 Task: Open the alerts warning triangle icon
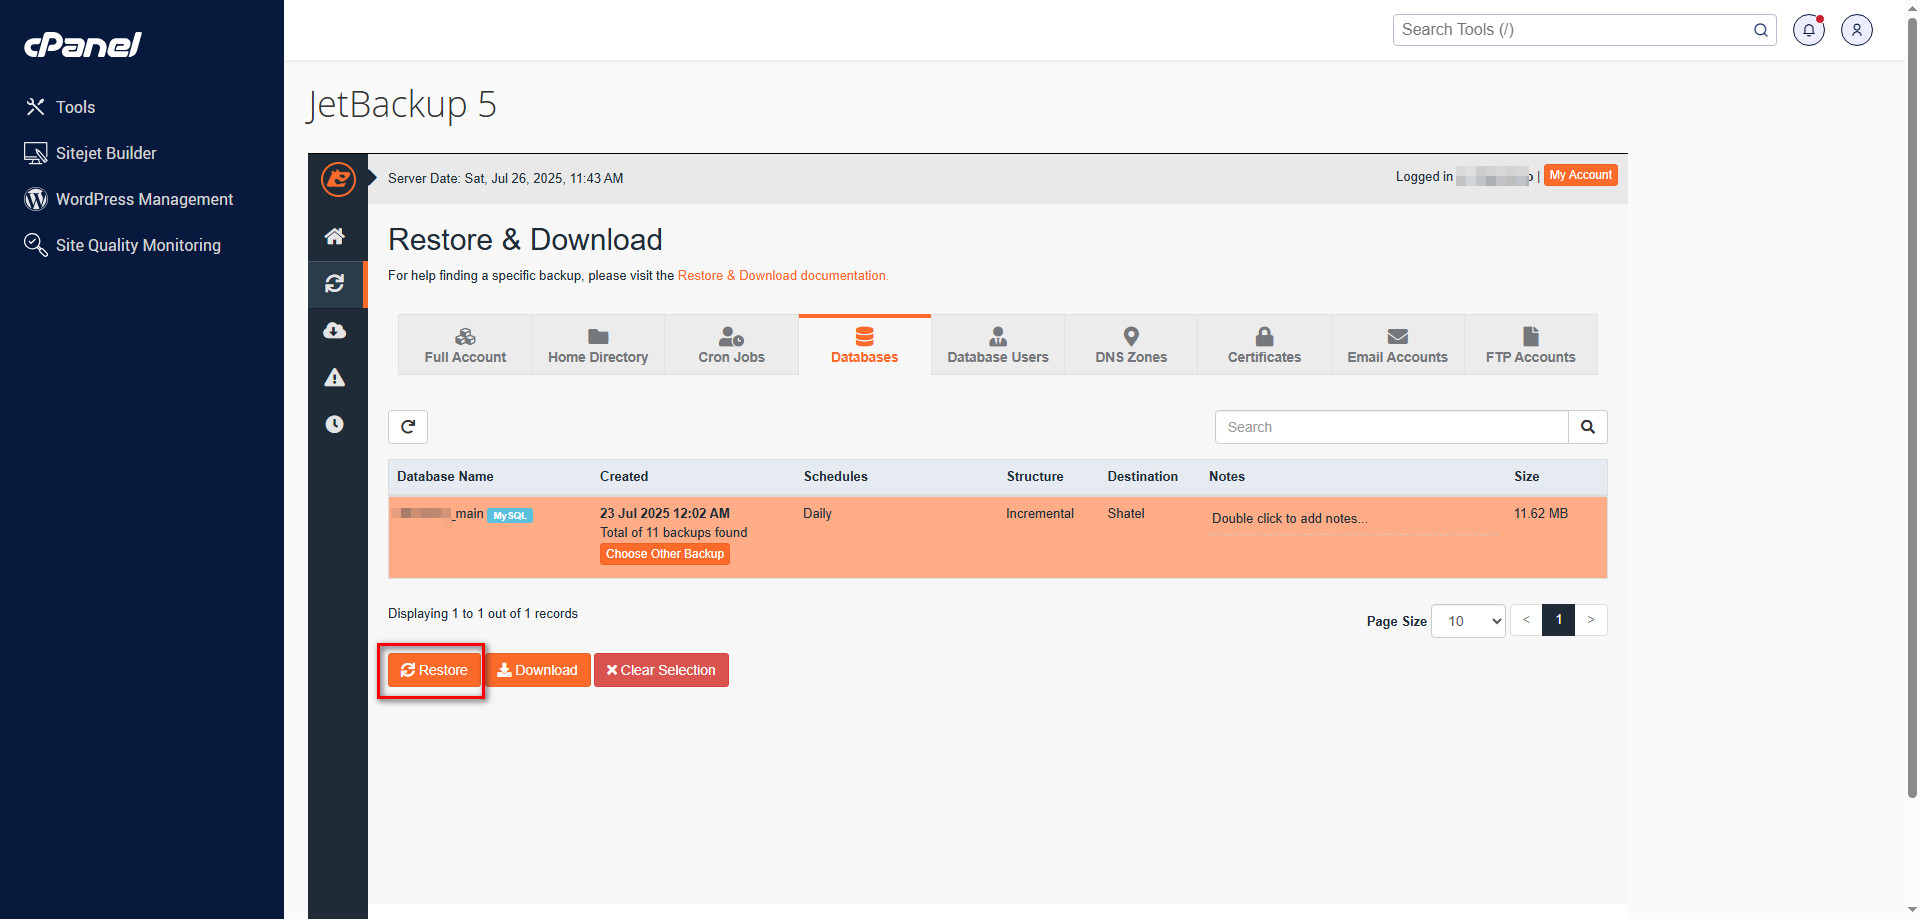point(335,378)
